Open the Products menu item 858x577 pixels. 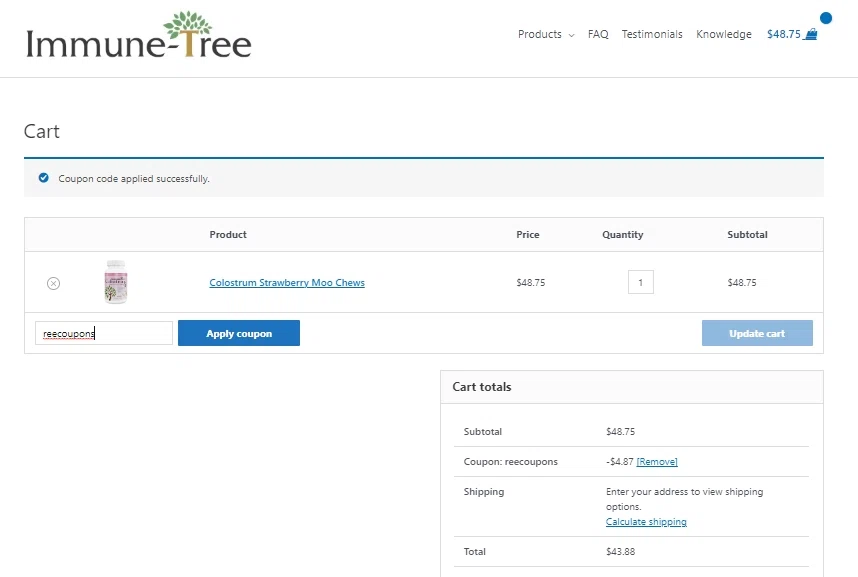click(x=540, y=34)
